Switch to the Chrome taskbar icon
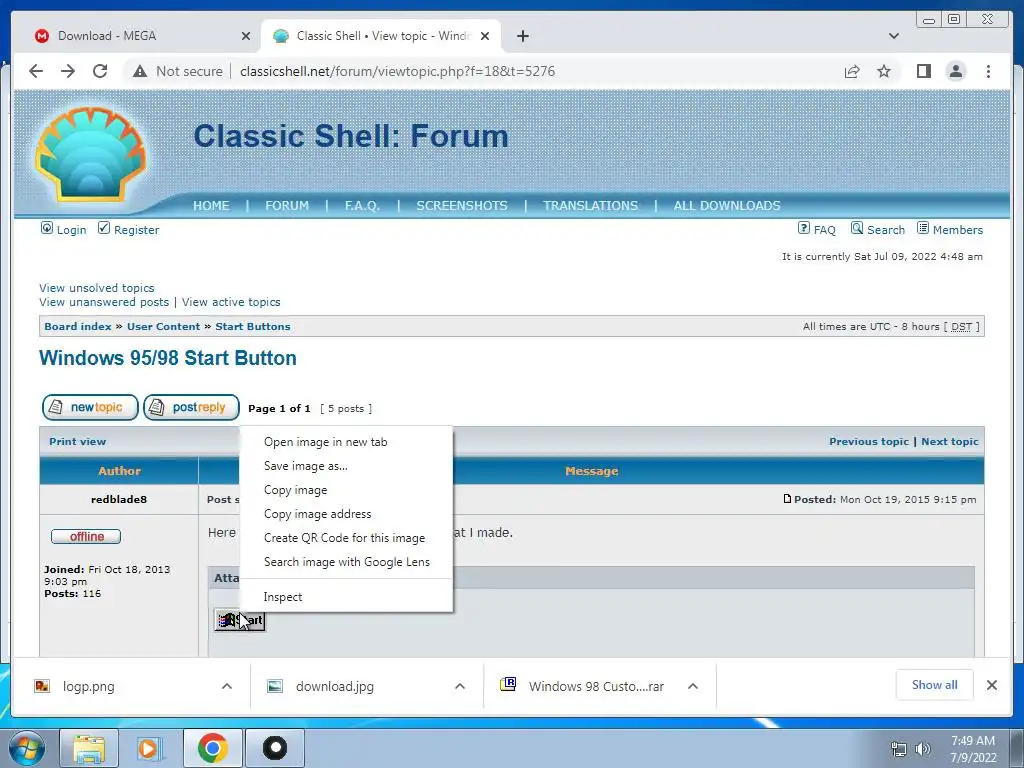This screenshot has height=768, width=1024. click(212, 748)
